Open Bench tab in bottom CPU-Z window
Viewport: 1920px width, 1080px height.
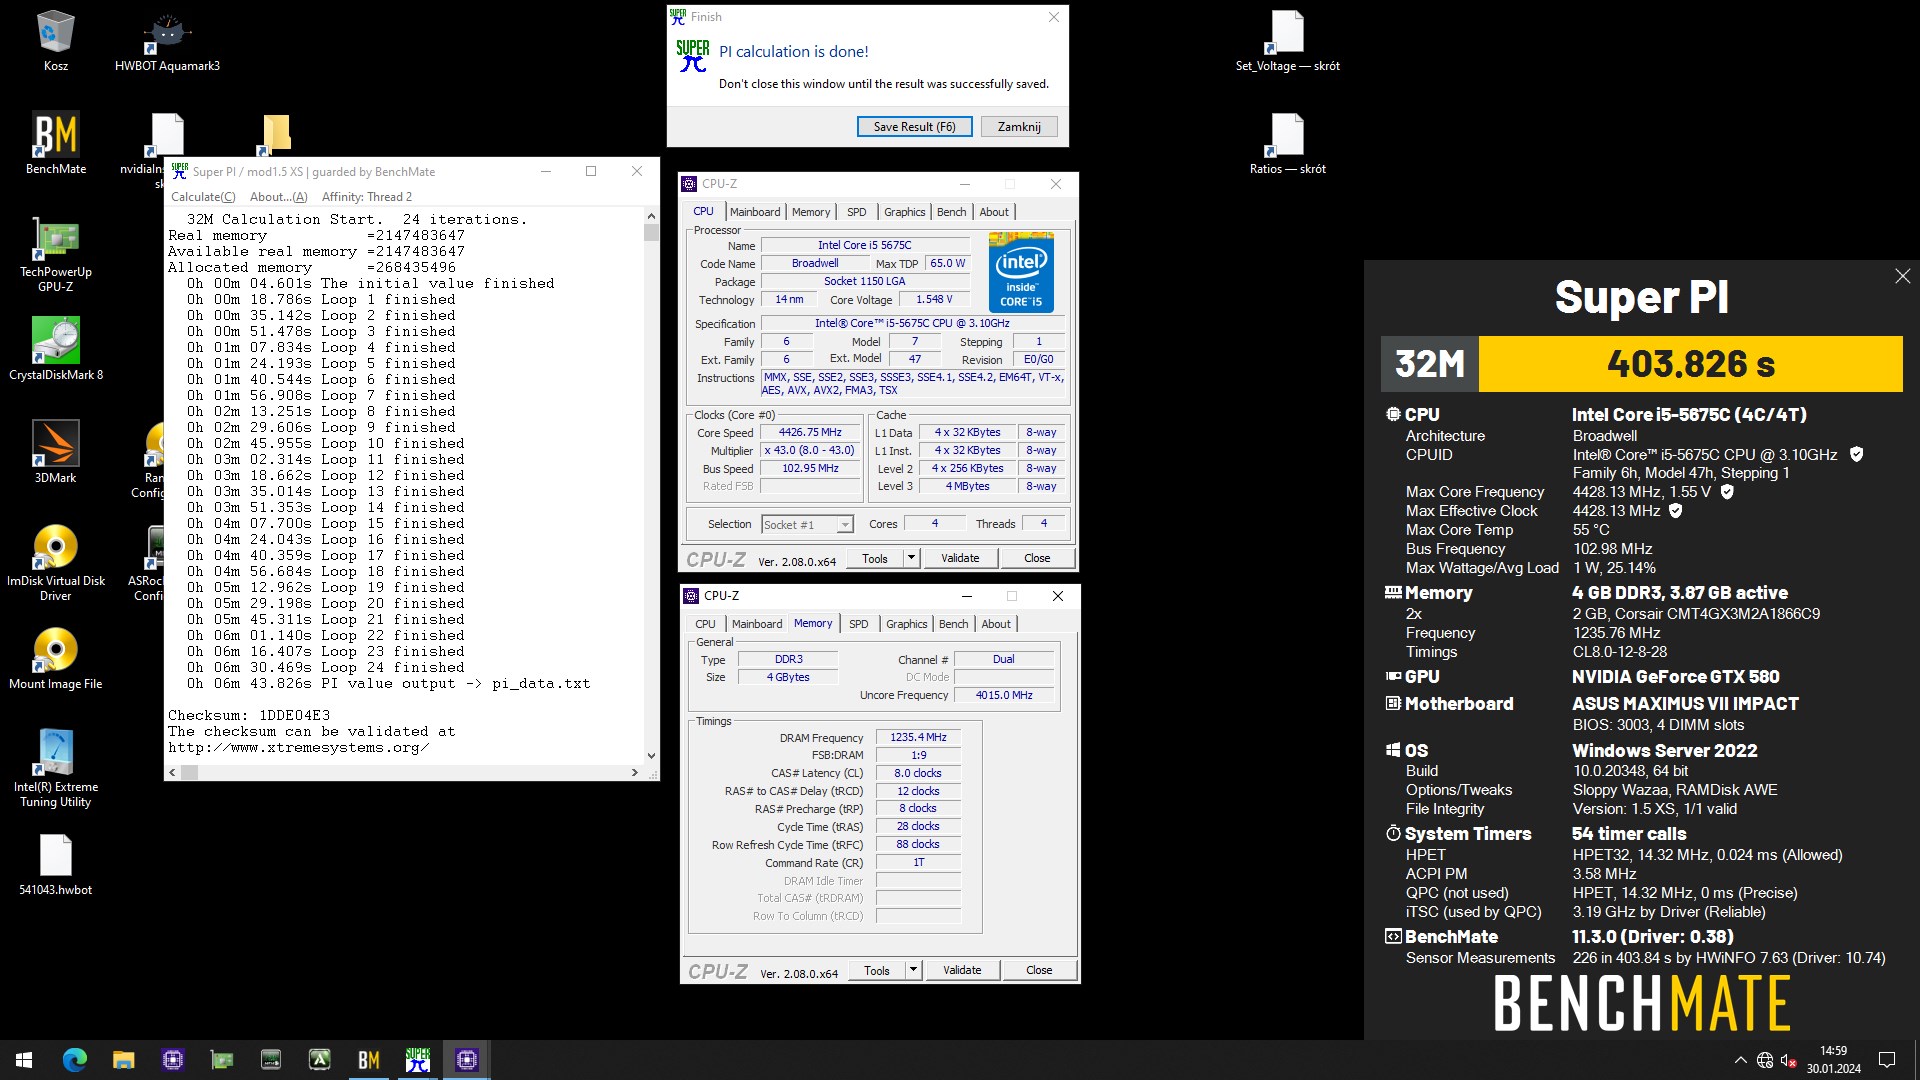click(x=953, y=624)
